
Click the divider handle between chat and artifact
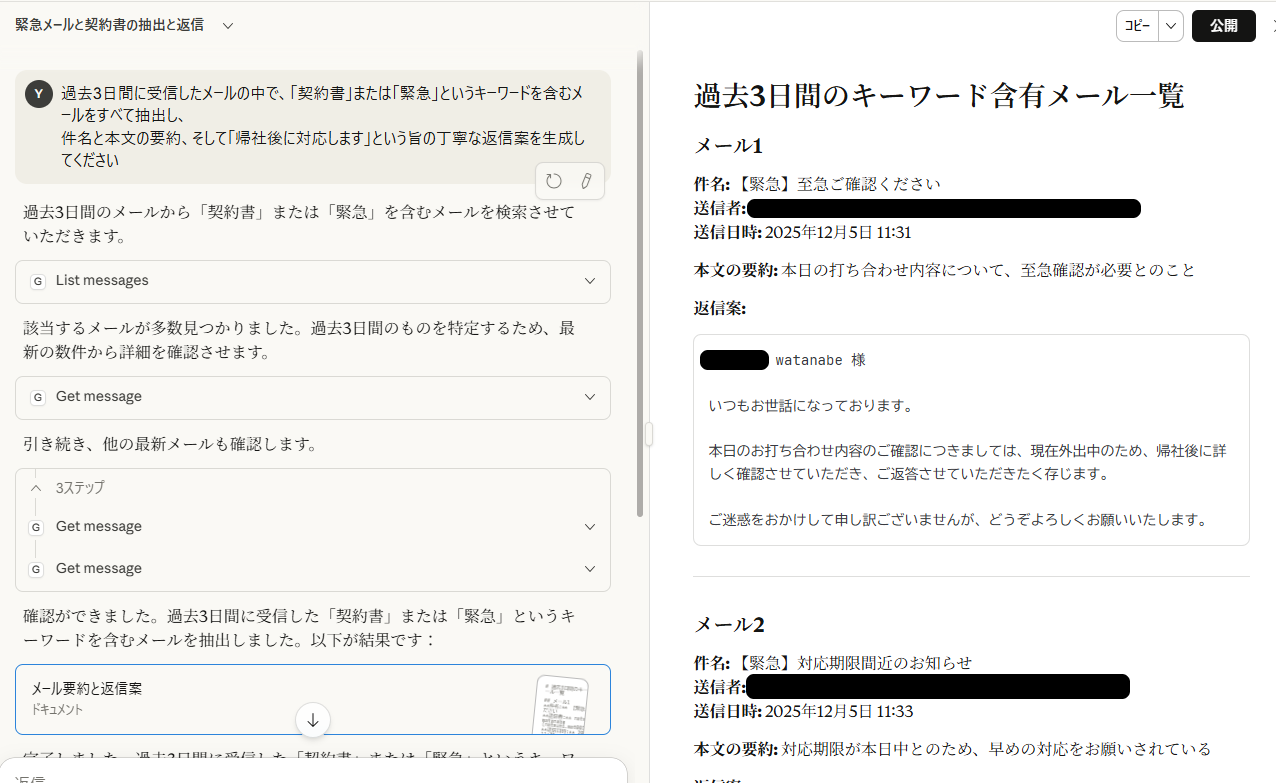(x=649, y=434)
